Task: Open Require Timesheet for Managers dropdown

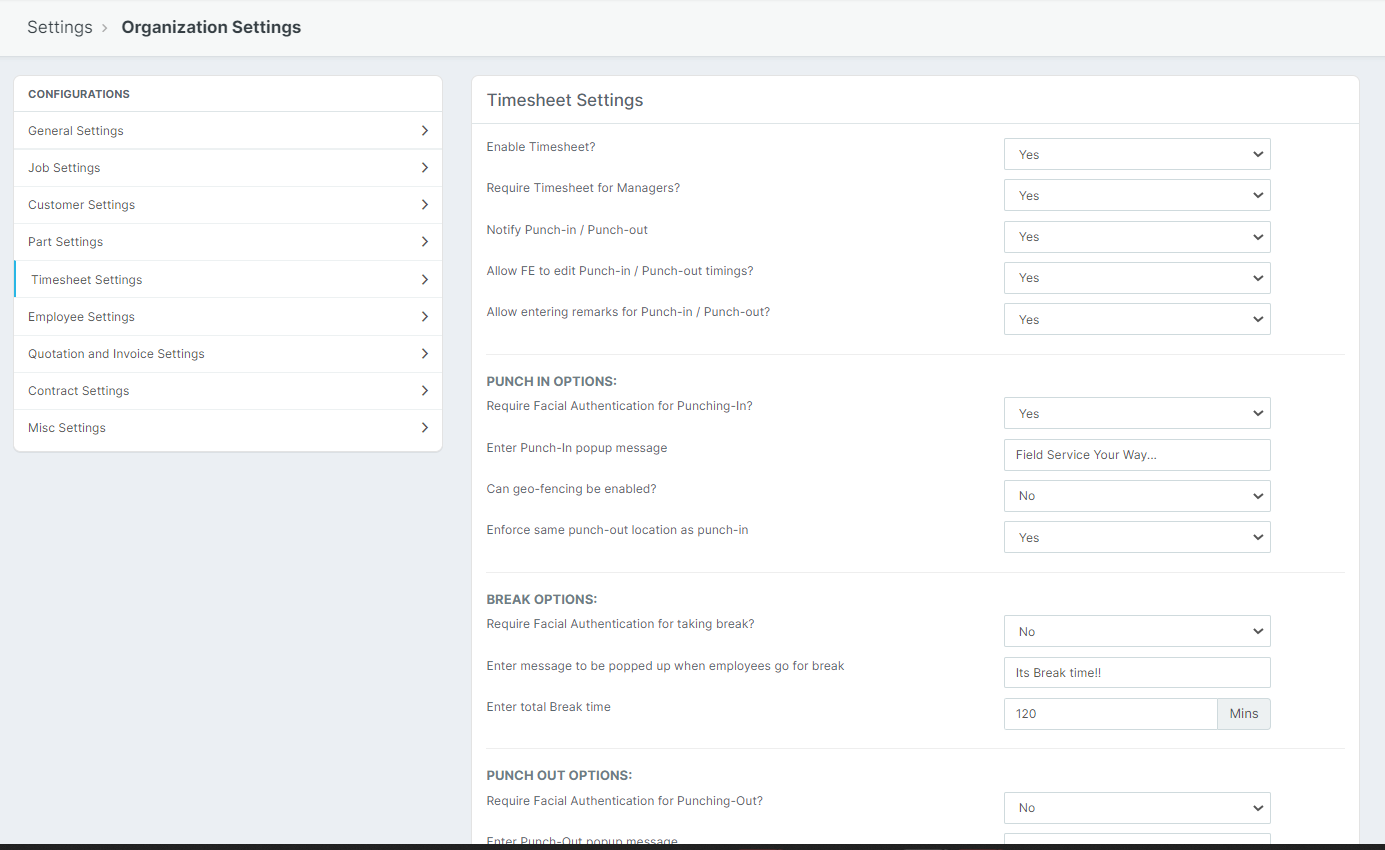Action: tap(1136, 196)
